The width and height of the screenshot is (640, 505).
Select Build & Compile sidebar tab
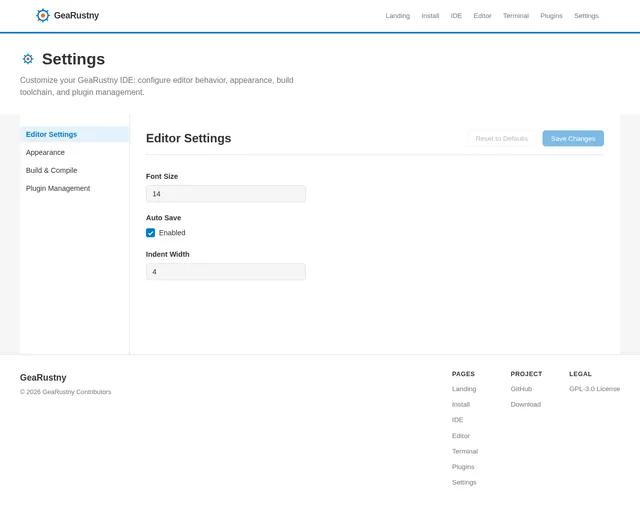click(75, 170)
